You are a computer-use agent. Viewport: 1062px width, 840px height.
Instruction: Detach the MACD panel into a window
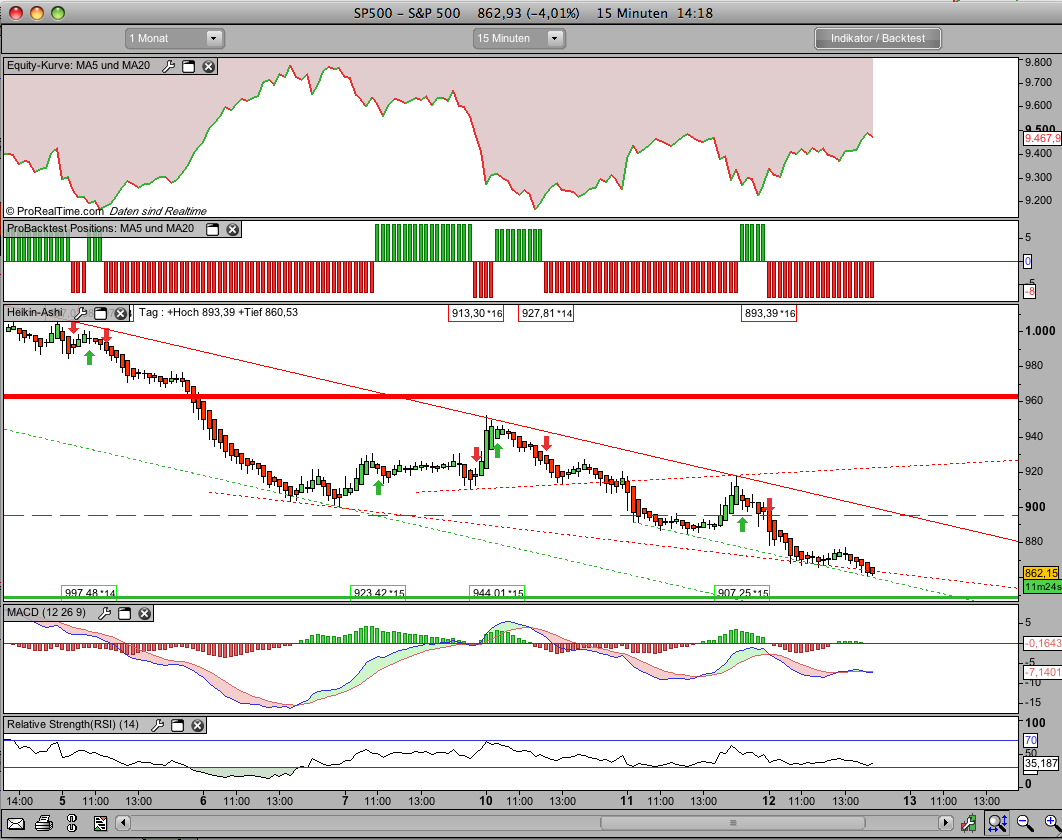(x=125, y=613)
